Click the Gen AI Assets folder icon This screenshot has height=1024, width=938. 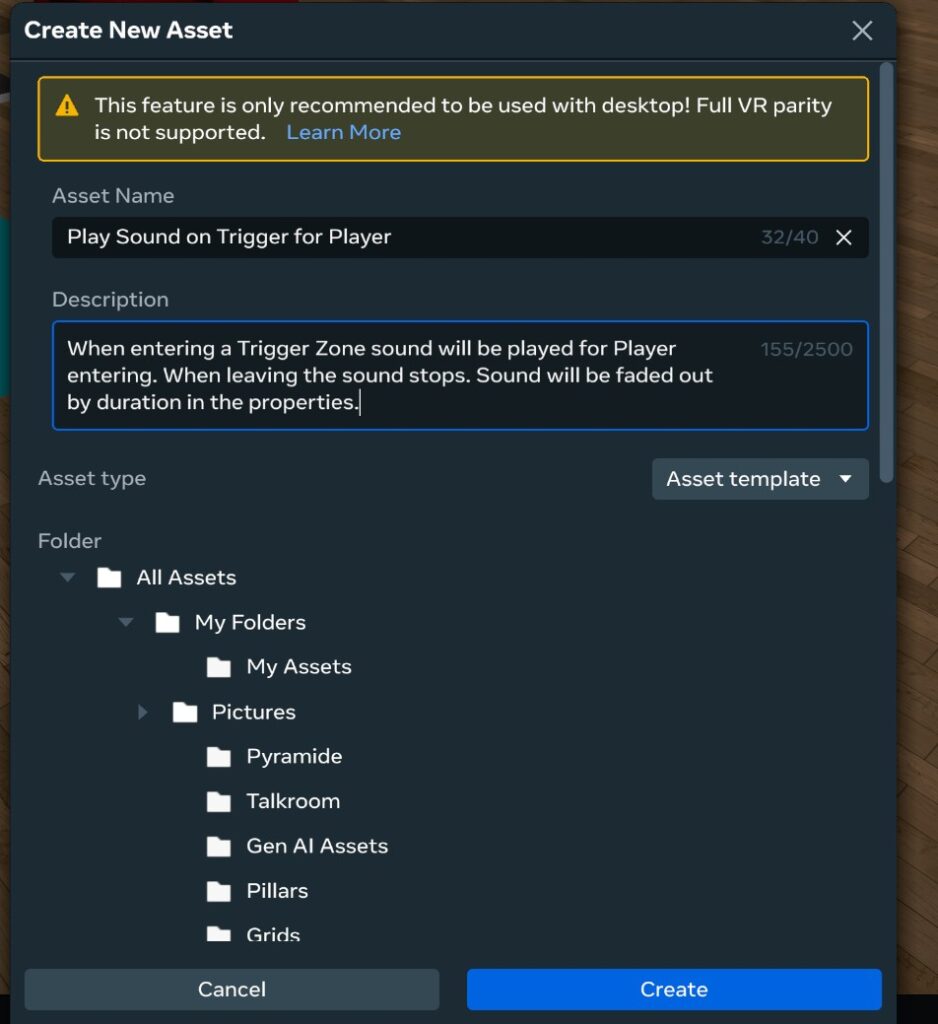[219, 846]
